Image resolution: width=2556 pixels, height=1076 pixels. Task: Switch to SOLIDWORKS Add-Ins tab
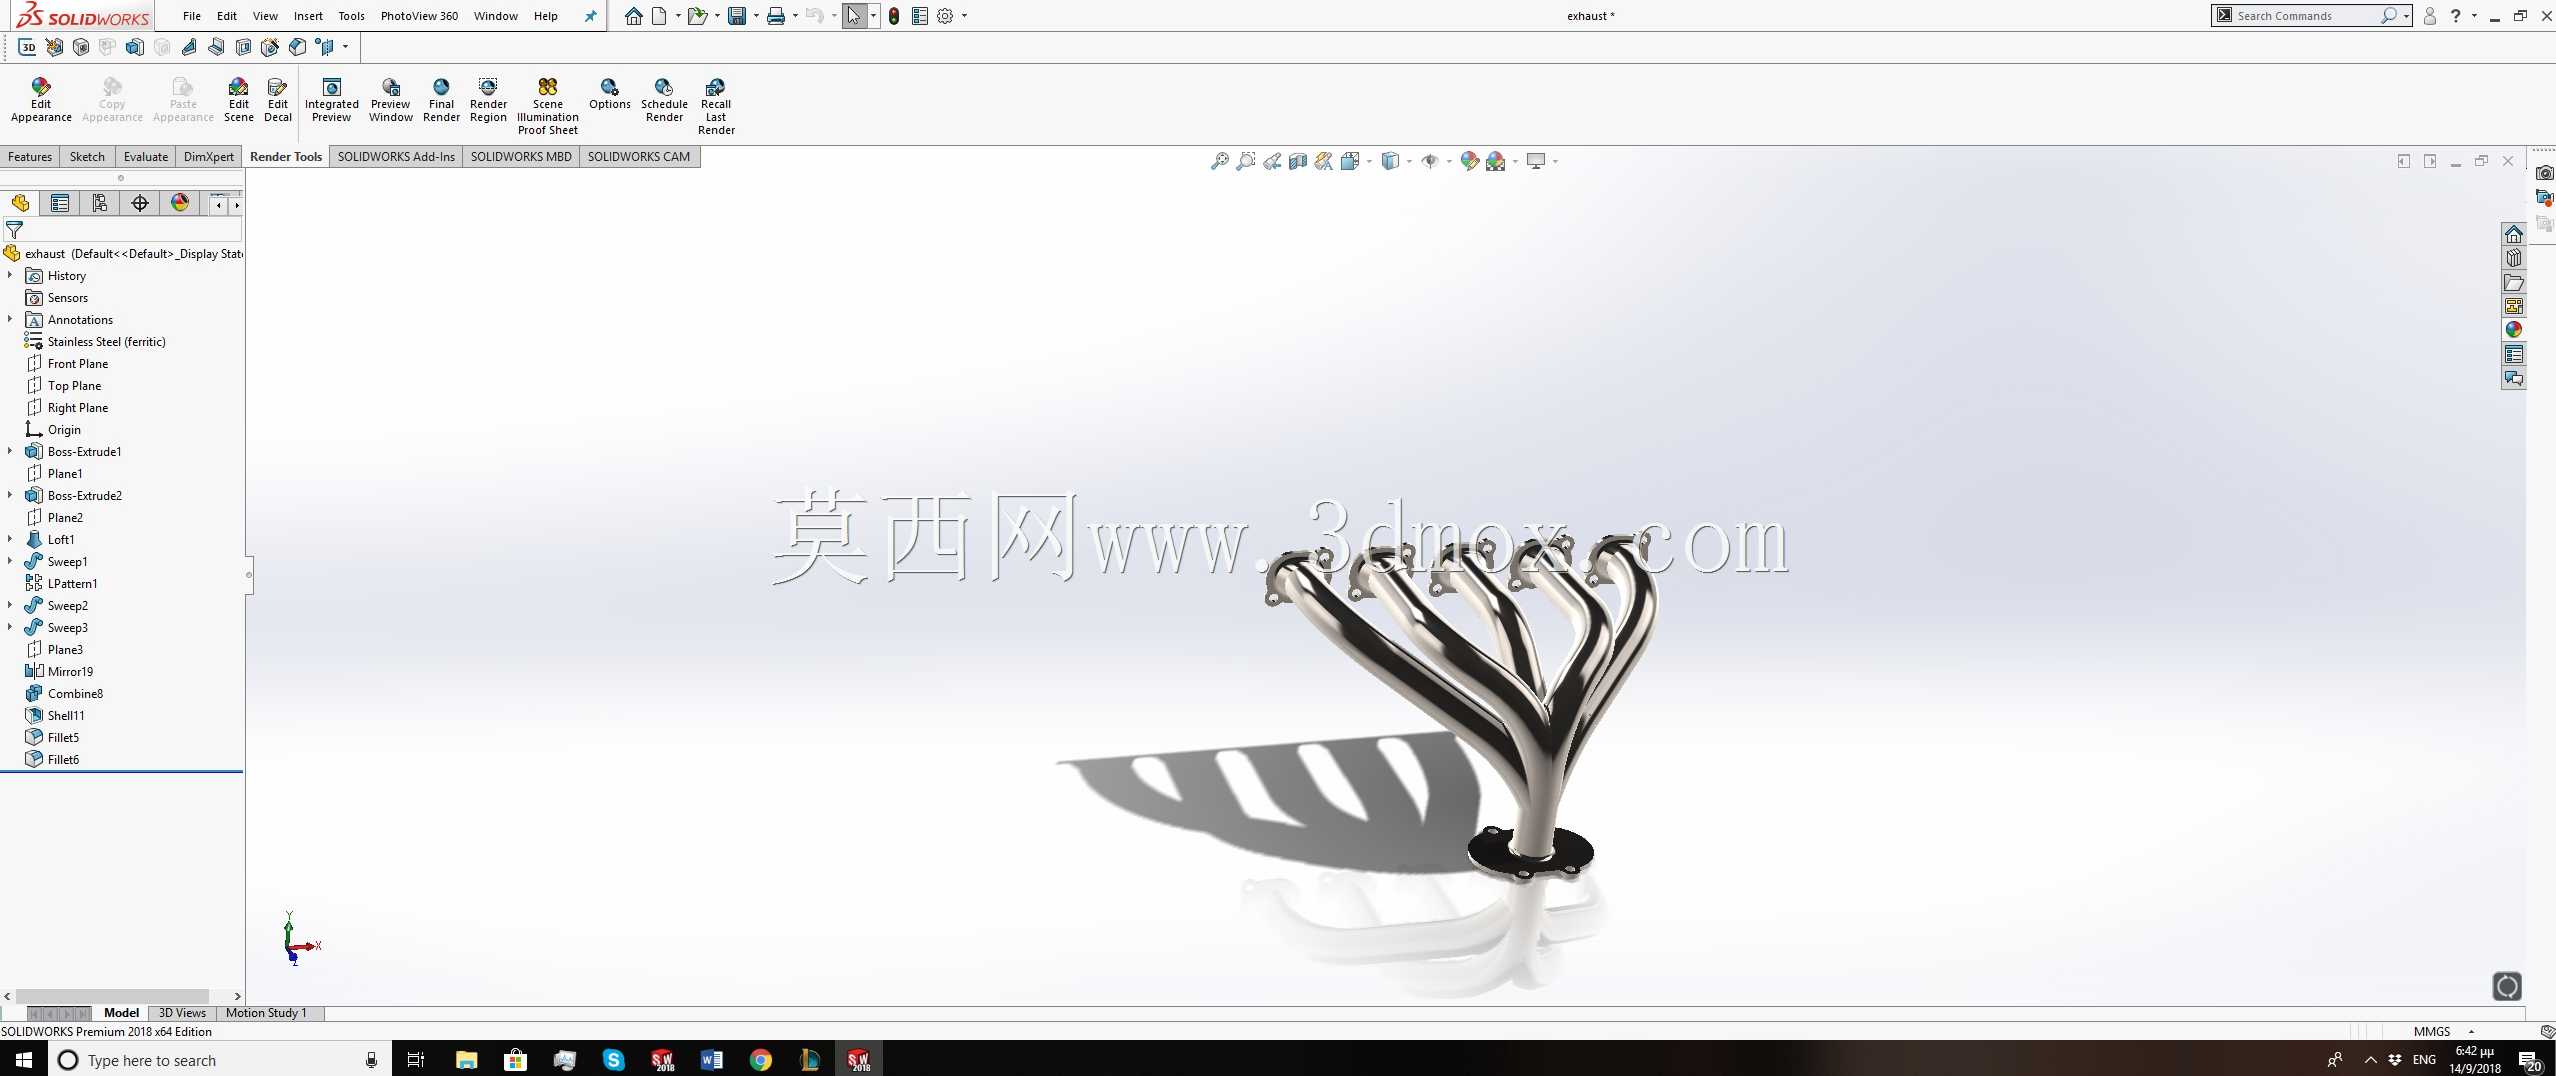(396, 156)
